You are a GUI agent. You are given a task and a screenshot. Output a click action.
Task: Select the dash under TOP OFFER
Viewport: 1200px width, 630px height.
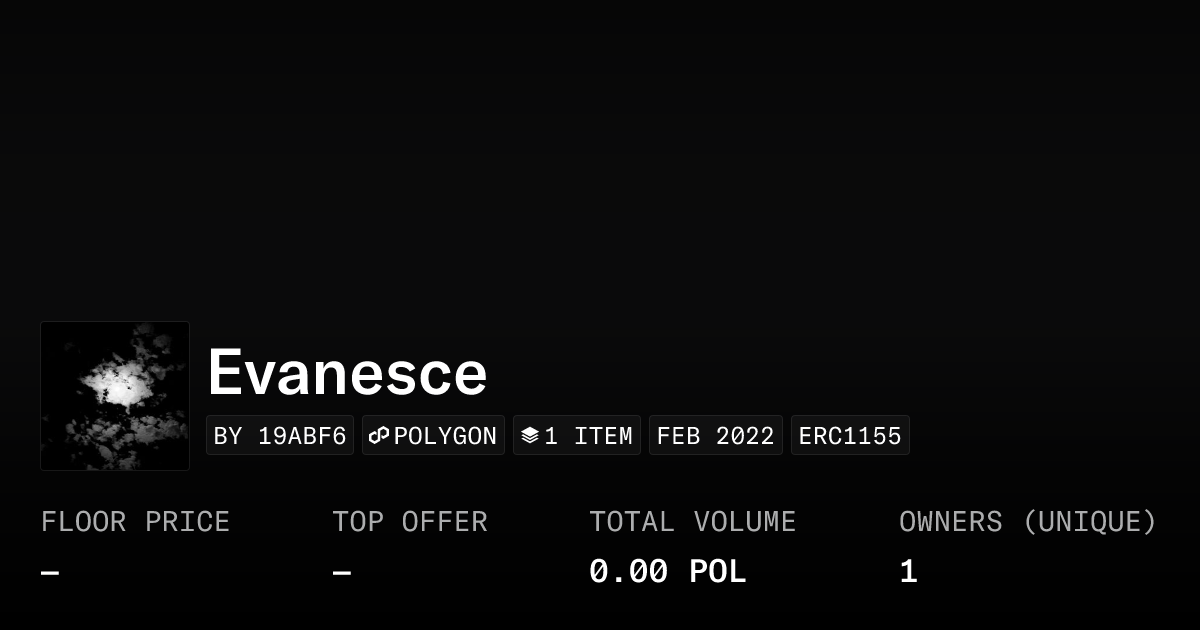click(342, 573)
